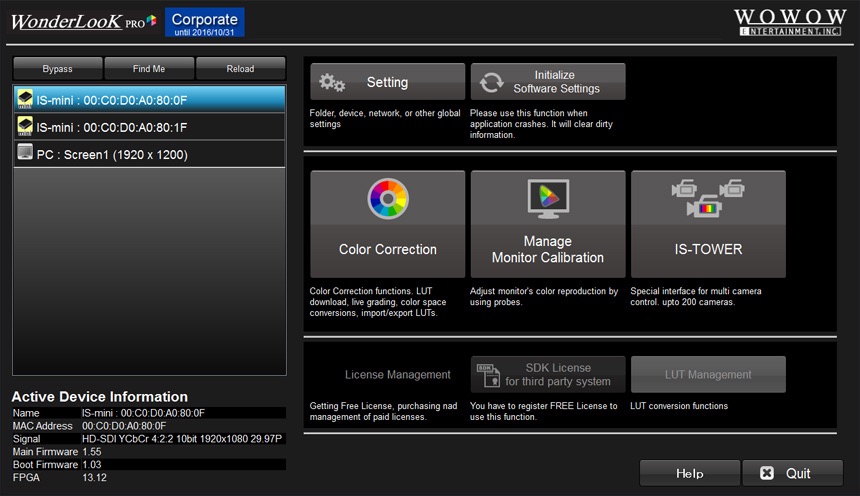The width and height of the screenshot is (860, 496).
Task: Click MAC Address value 00:C0:D0:A0:80:0F
Action: tap(124, 426)
